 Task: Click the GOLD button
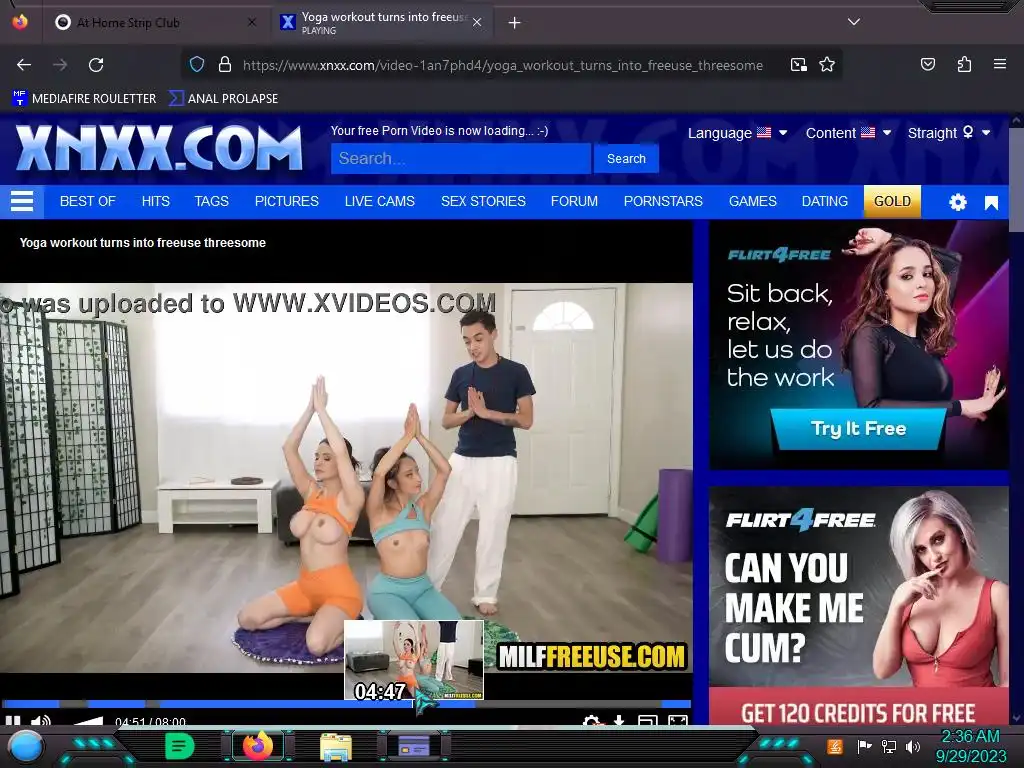click(x=892, y=201)
